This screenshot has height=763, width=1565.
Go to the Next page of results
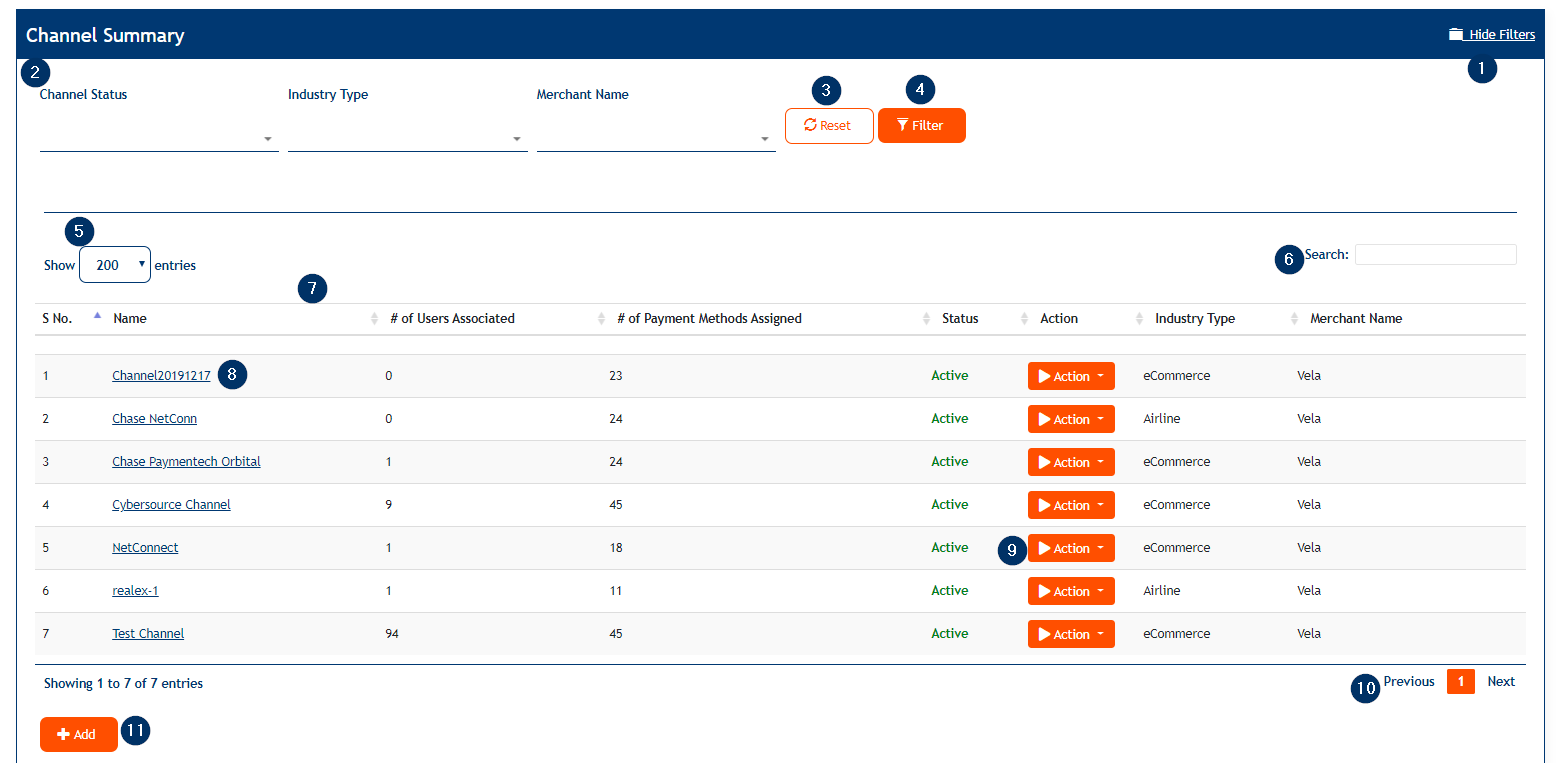[x=1500, y=682]
